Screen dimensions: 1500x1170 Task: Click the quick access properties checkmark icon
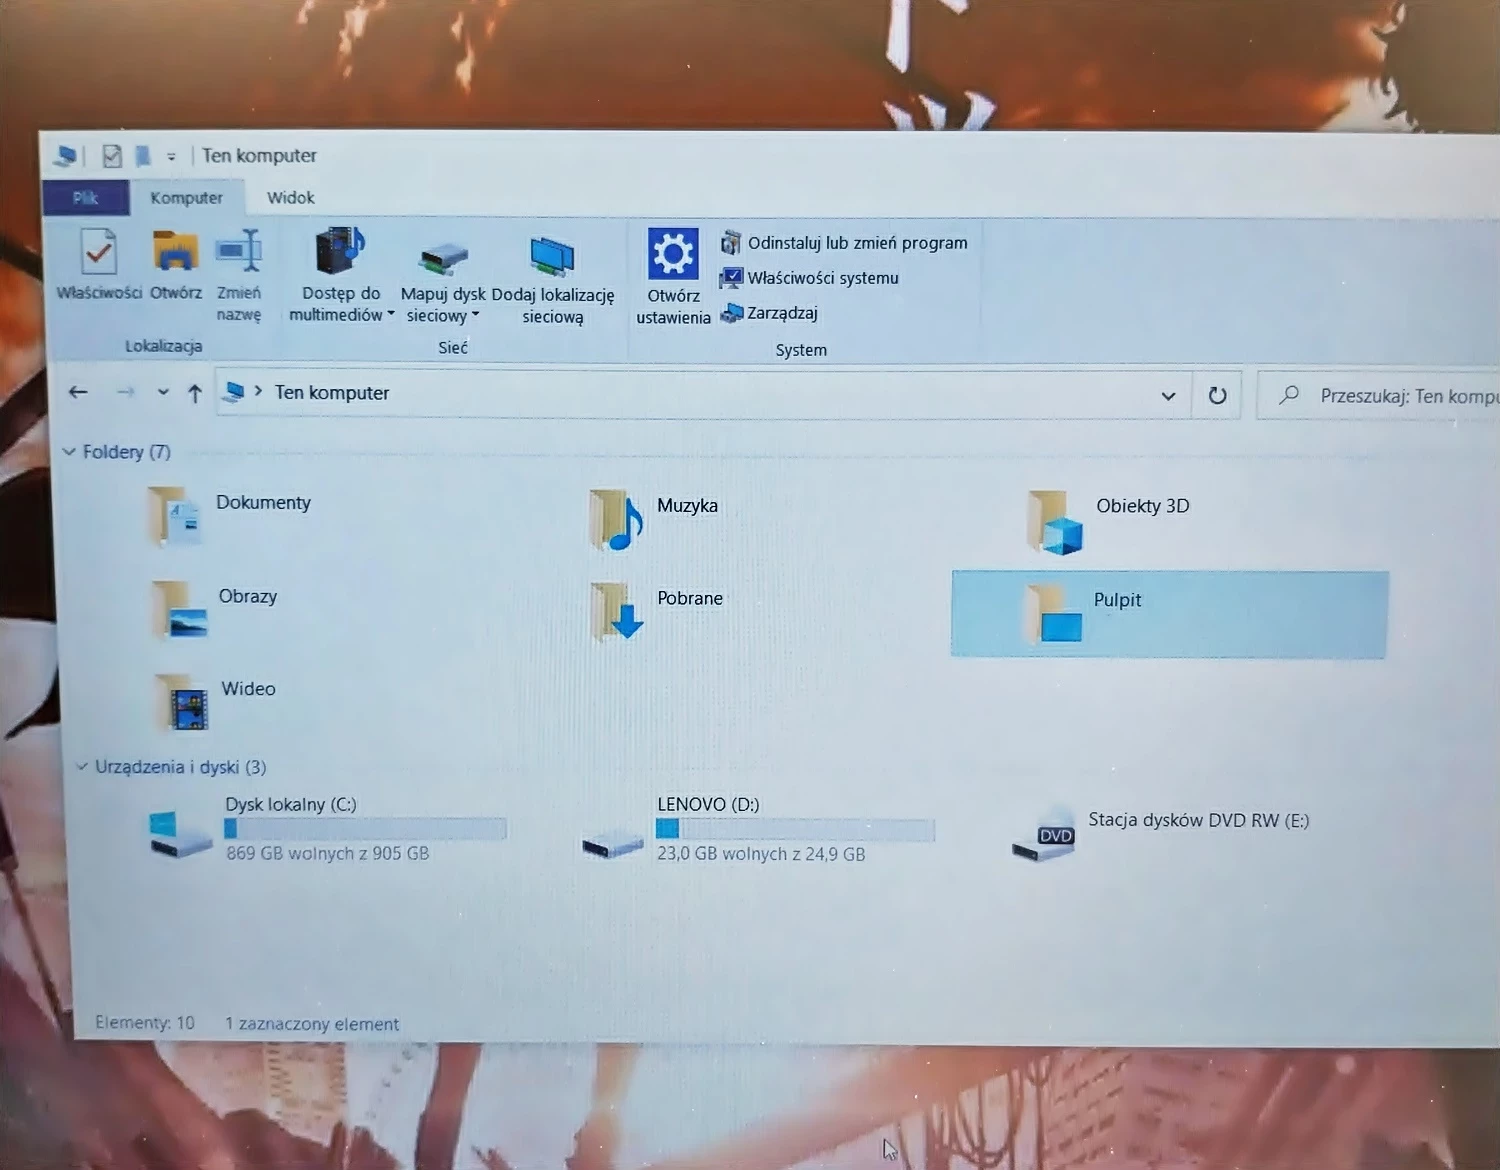(x=112, y=156)
